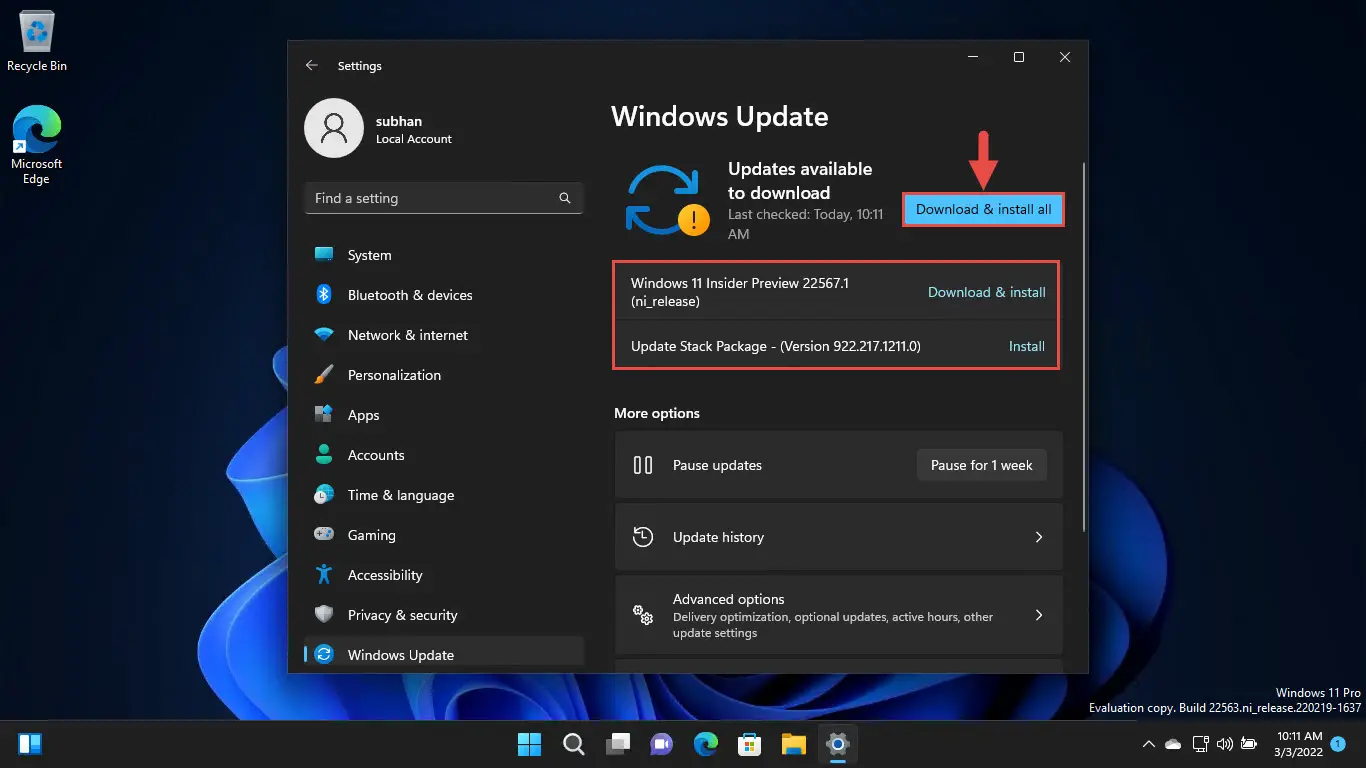Open the notification count badge
Image resolution: width=1366 pixels, height=768 pixels.
point(1338,744)
